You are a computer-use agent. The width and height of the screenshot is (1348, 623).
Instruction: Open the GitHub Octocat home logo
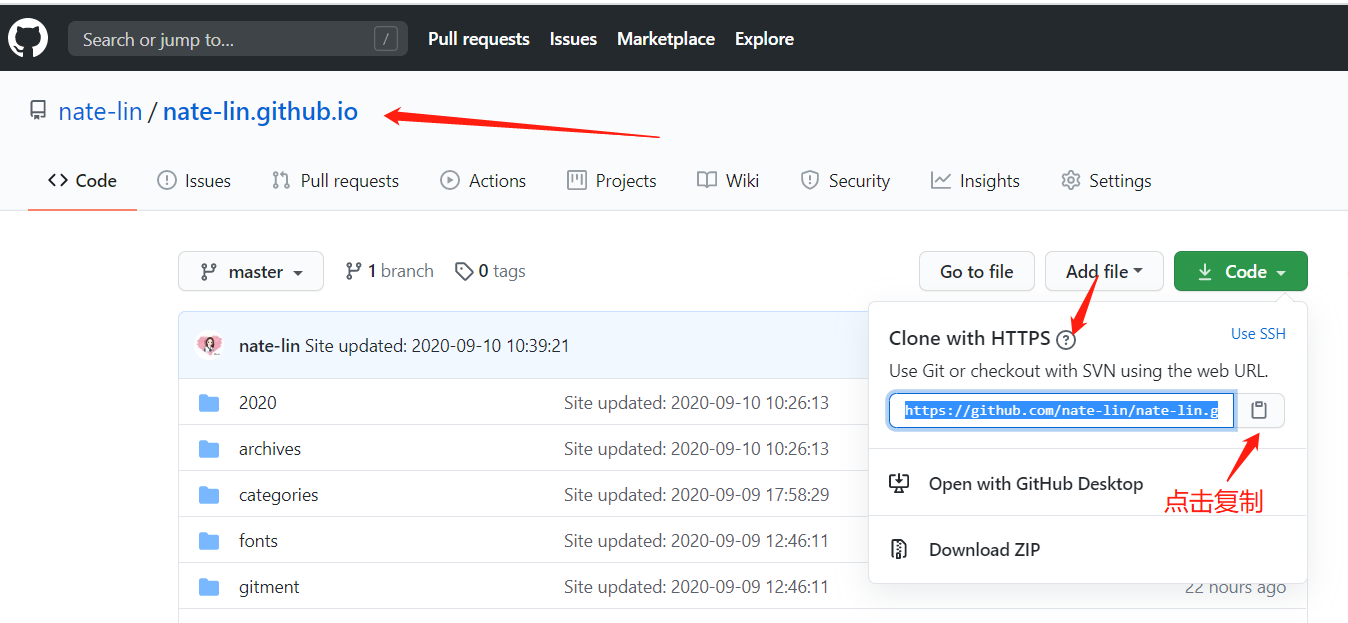pyautogui.click(x=28, y=39)
